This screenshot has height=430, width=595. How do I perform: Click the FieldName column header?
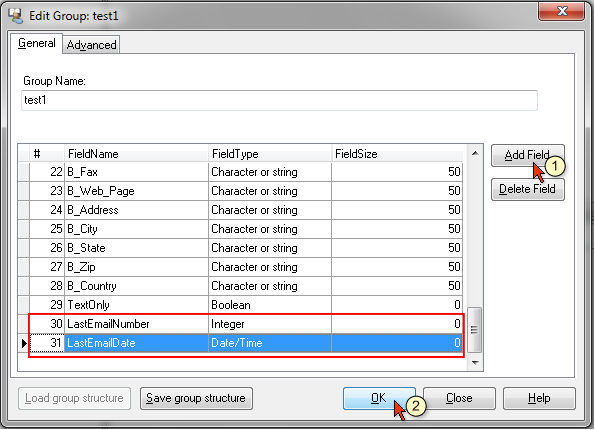click(x=136, y=154)
